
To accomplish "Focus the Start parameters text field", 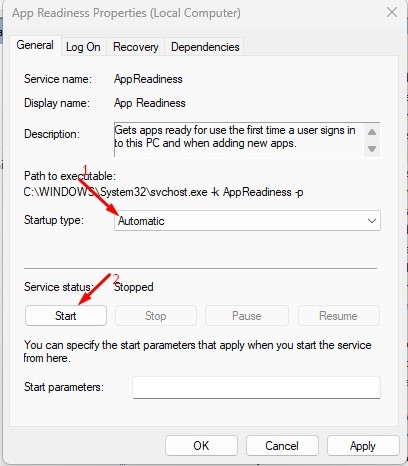I will tap(256, 387).
